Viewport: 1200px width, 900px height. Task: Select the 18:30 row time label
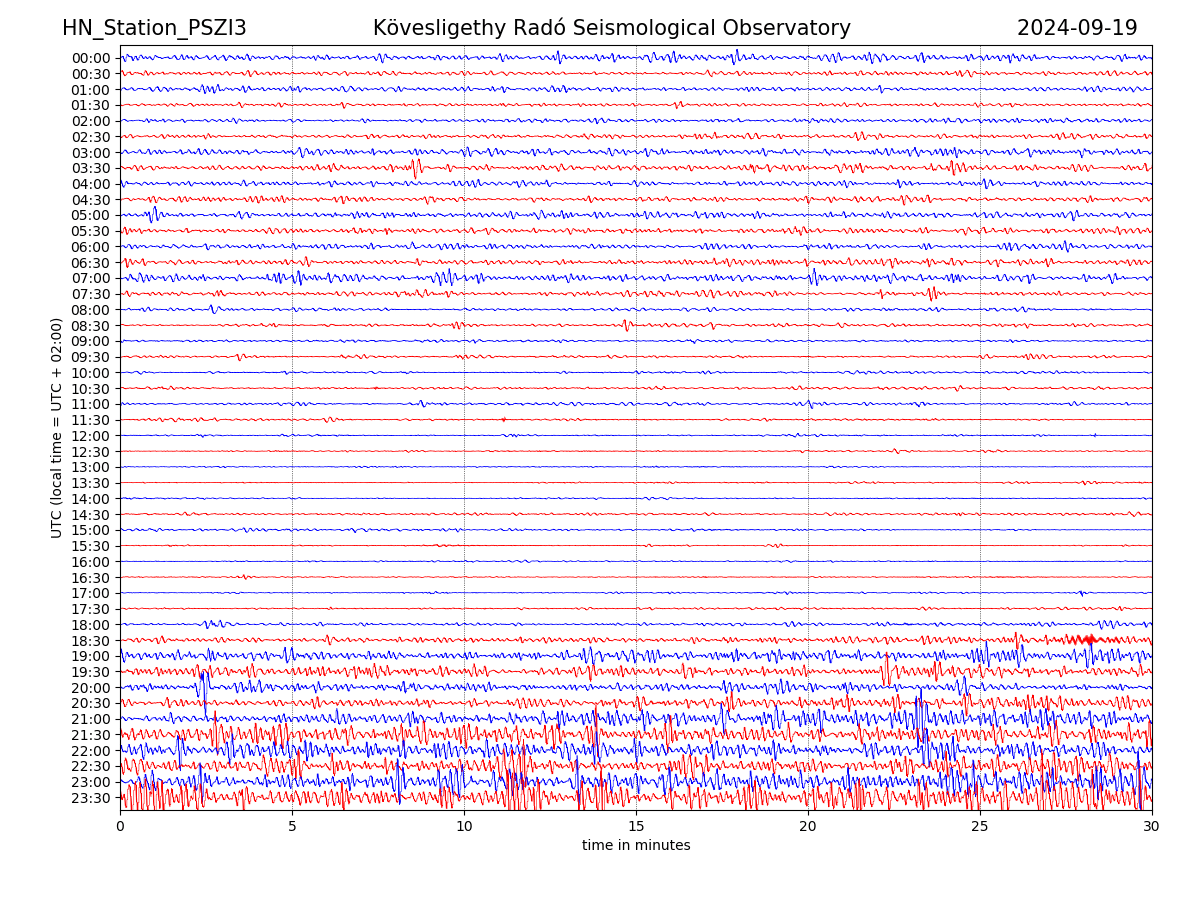coord(90,640)
